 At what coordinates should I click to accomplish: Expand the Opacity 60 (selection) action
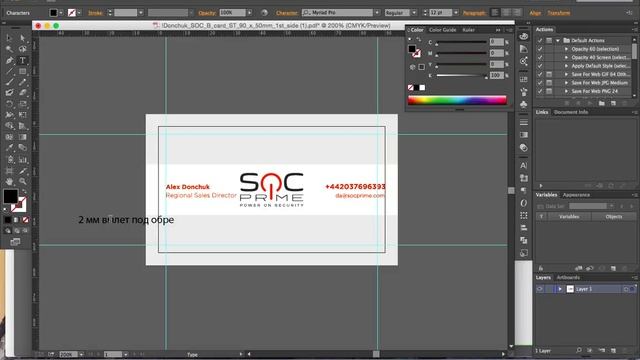coord(566,49)
